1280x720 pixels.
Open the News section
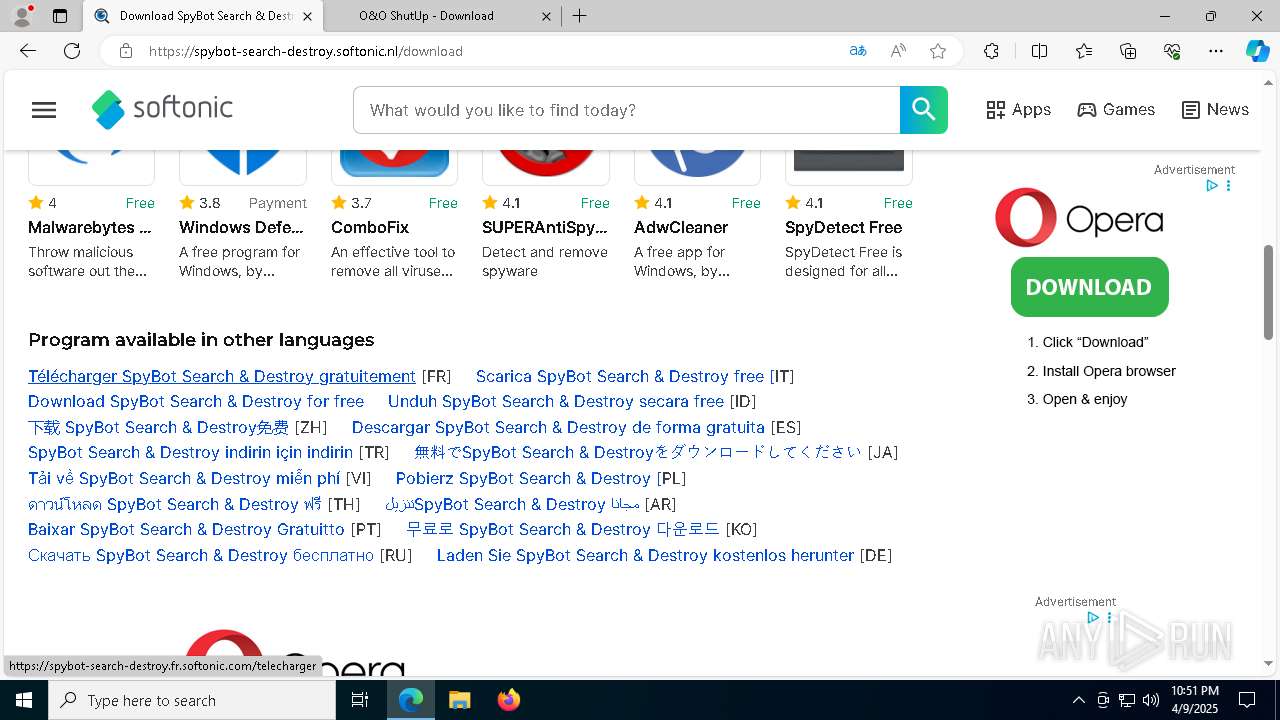pyautogui.click(x=1215, y=110)
